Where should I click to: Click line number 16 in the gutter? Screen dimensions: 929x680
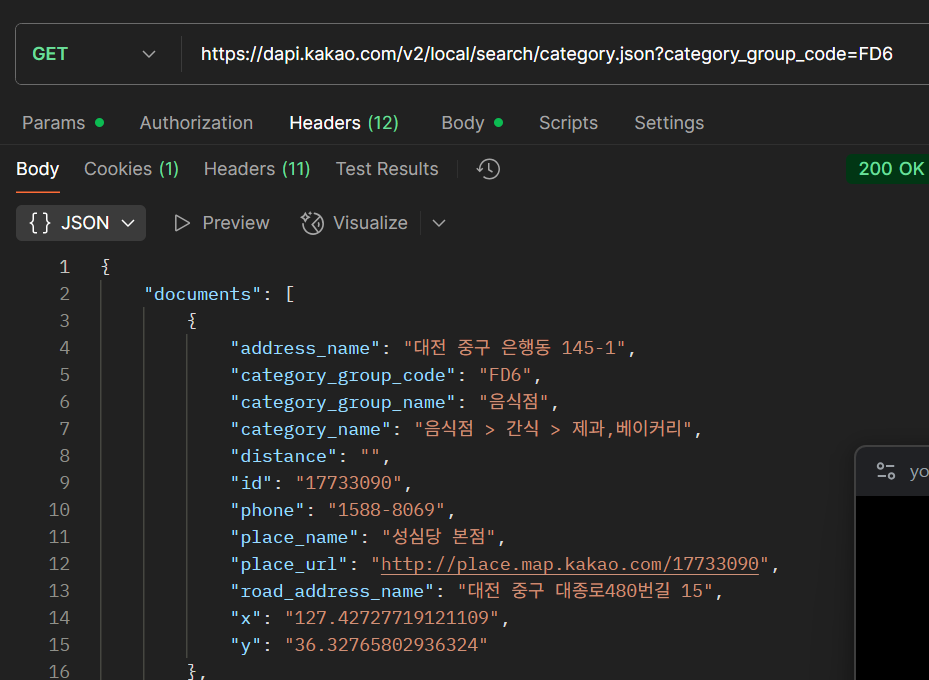(59, 672)
